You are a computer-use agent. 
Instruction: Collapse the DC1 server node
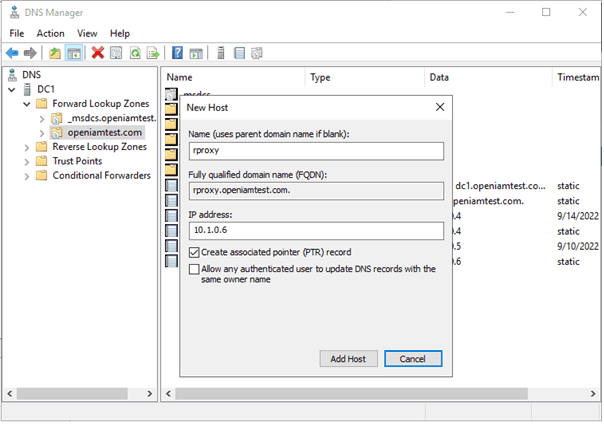pos(12,89)
